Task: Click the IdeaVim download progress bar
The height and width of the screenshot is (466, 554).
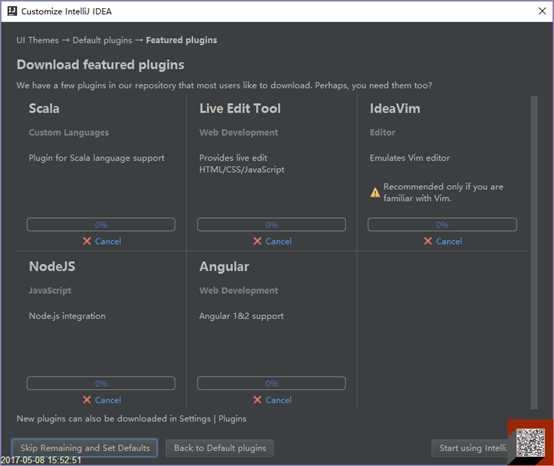Action: [442, 225]
